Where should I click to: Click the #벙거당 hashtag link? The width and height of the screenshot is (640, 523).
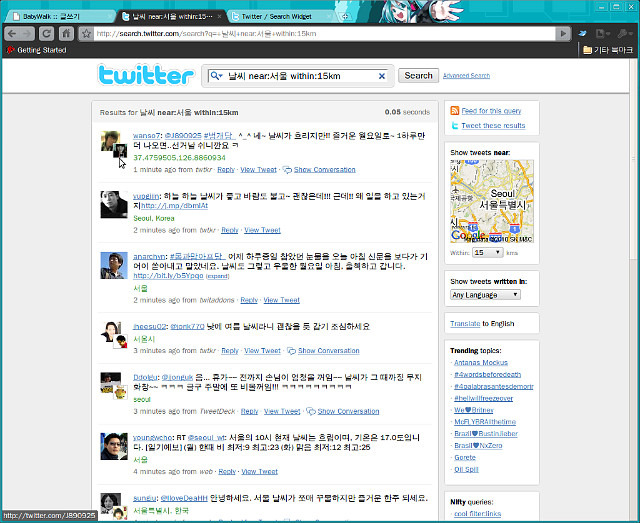coord(220,136)
